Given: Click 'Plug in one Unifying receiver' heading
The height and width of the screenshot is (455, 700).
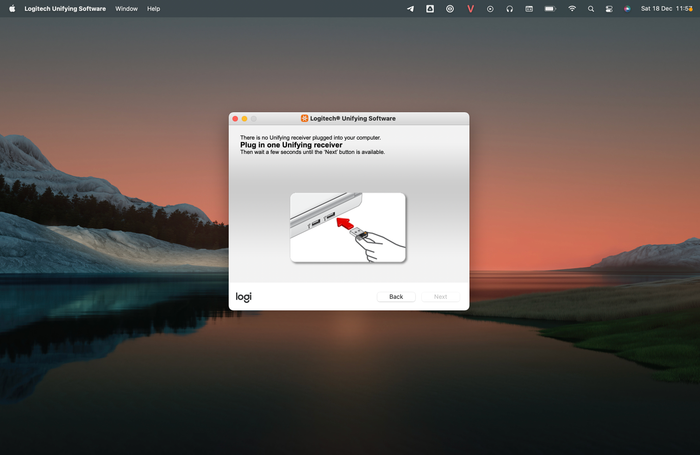Looking at the screenshot, I should coord(291,145).
